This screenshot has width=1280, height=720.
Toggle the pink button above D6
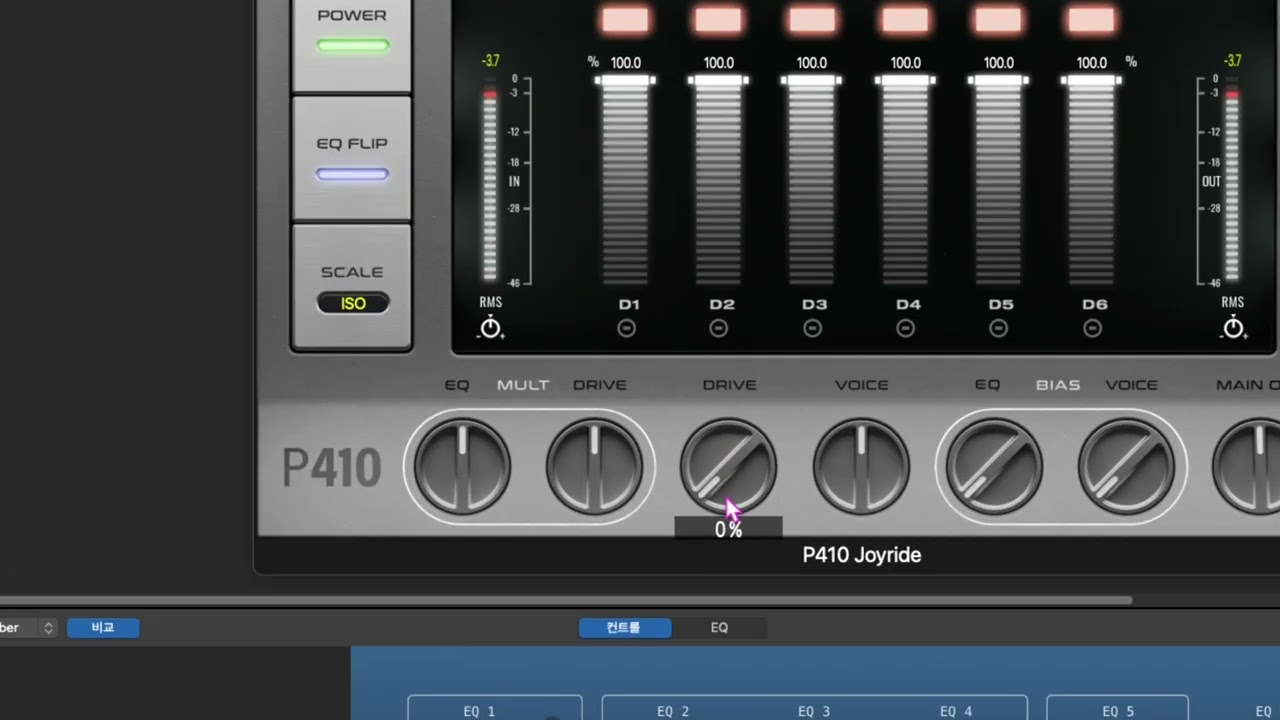(1091, 19)
